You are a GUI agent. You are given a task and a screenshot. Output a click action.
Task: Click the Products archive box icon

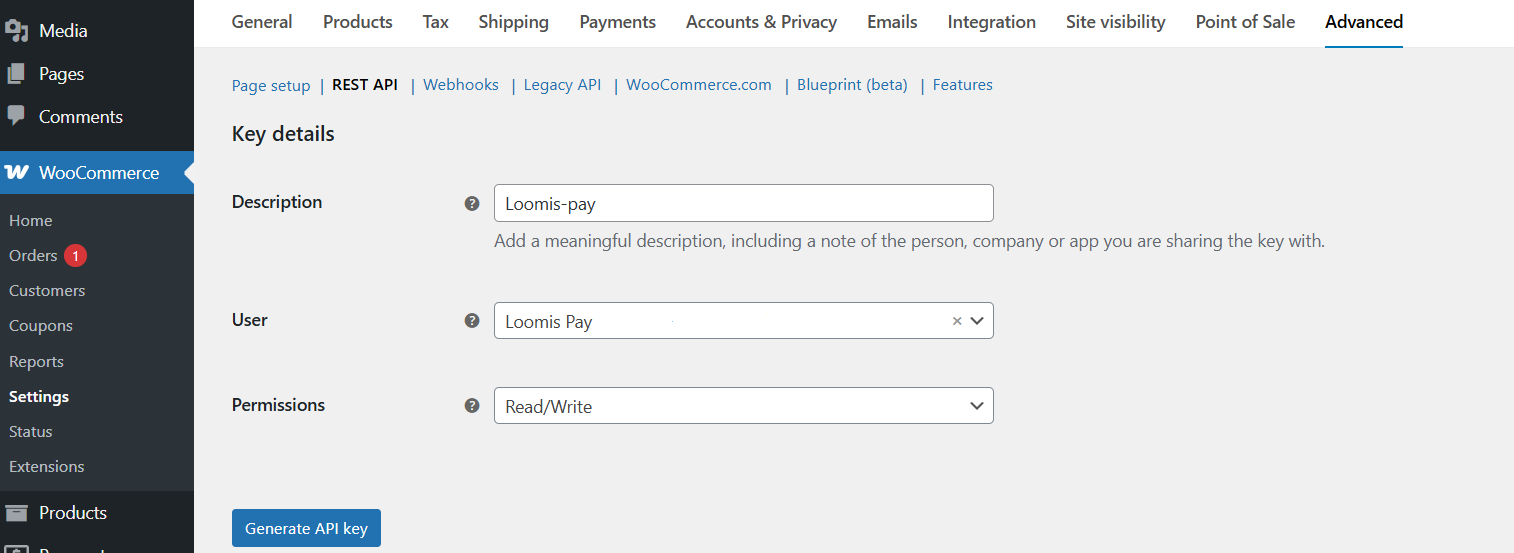coord(16,513)
